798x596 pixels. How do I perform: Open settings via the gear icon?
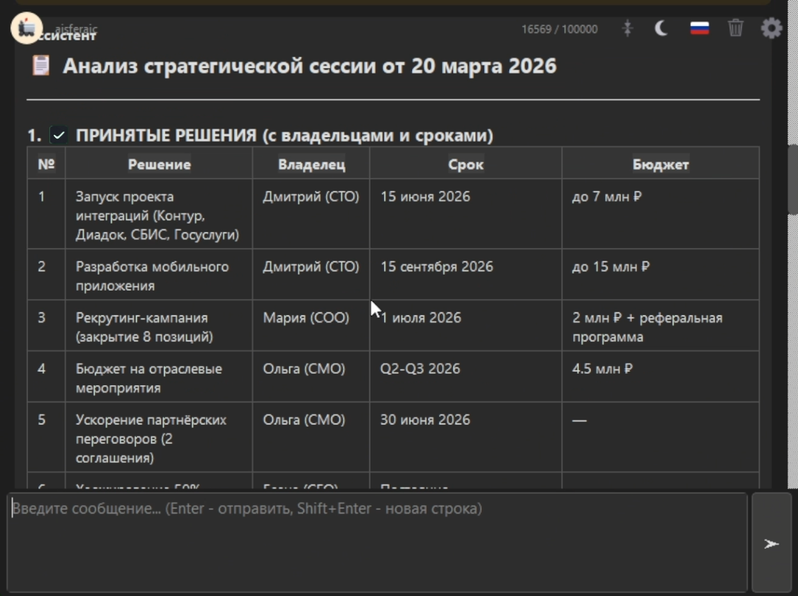click(771, 28)
